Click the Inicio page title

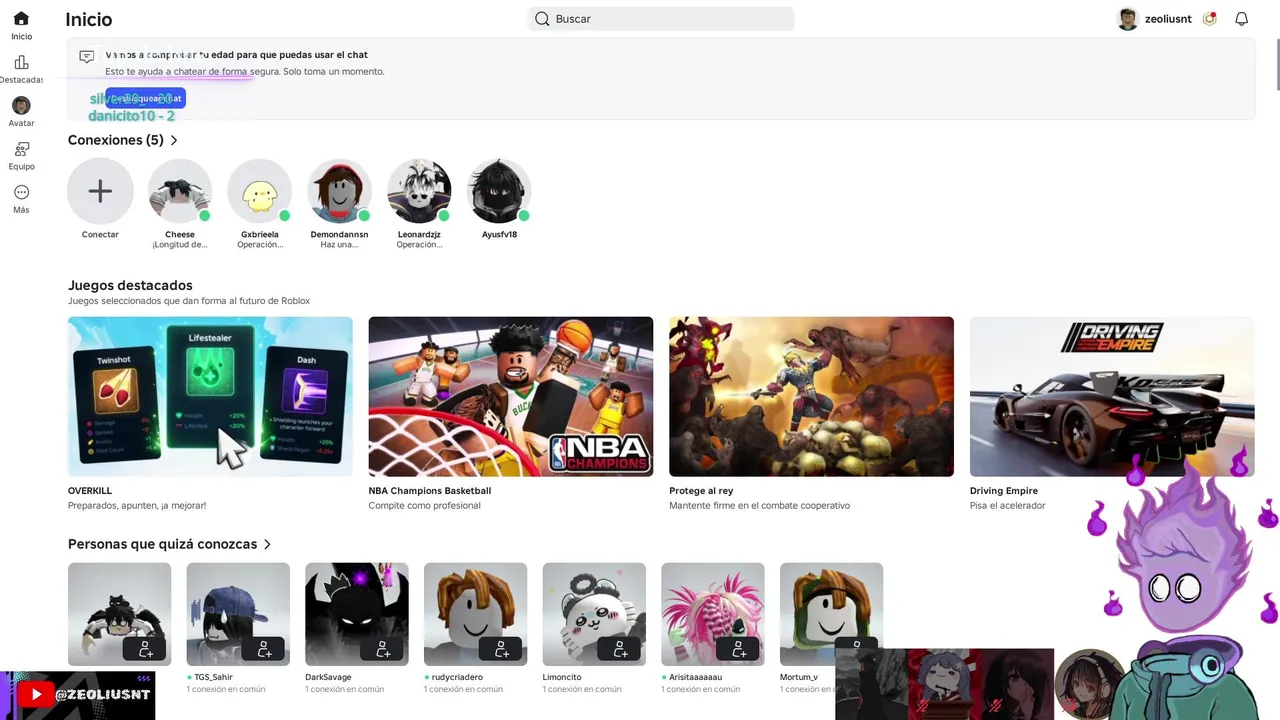pyautogui.click(x=89, y=19)
